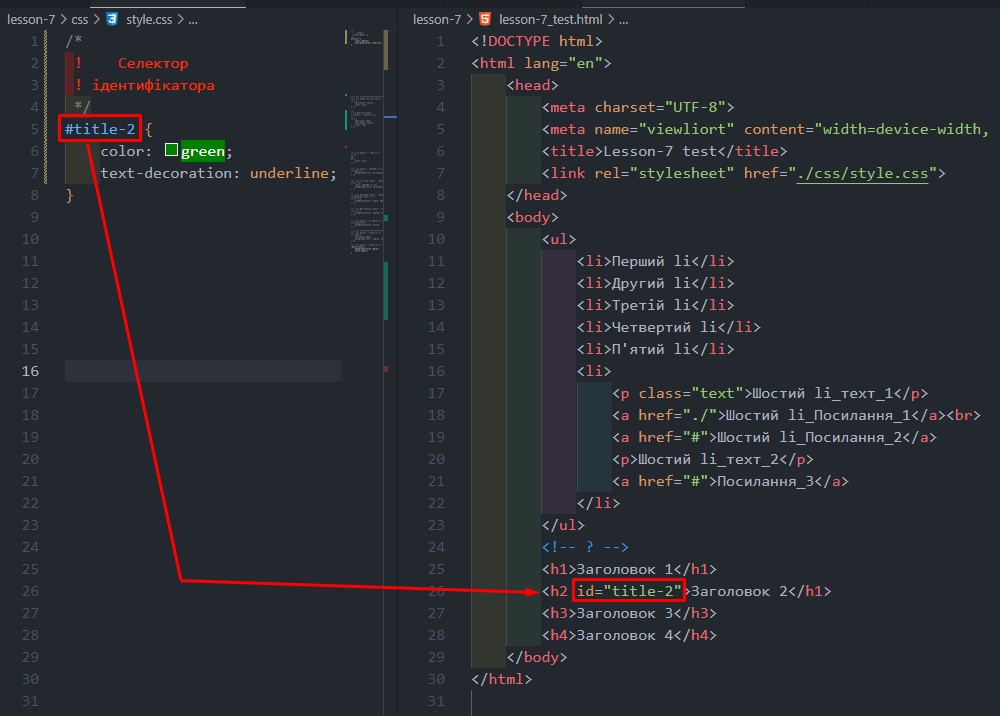Click the "Четвертий li" list item text
The image size is (1000, 716).
(664, 327)
